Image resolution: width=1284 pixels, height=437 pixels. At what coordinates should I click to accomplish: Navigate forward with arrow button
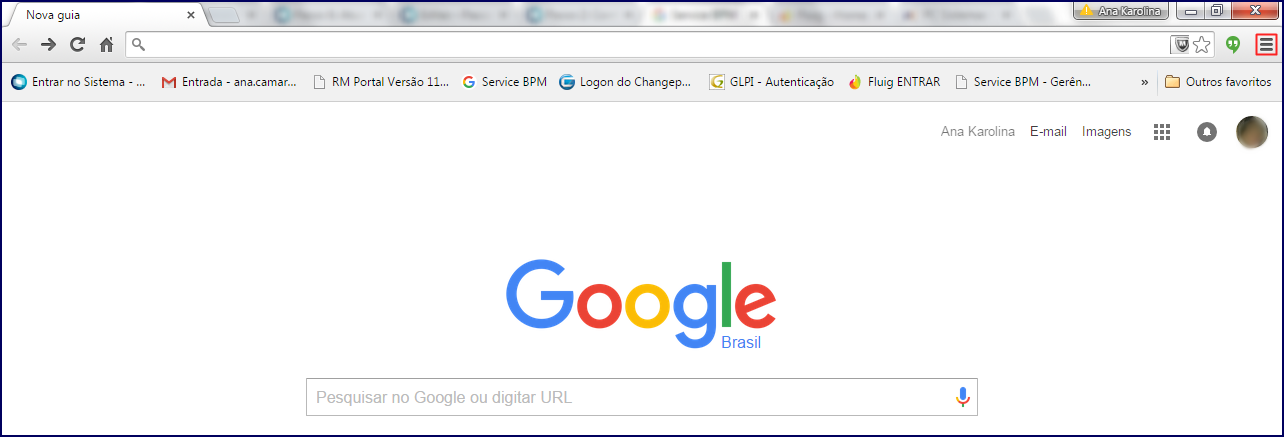click(x=48, y=44)
